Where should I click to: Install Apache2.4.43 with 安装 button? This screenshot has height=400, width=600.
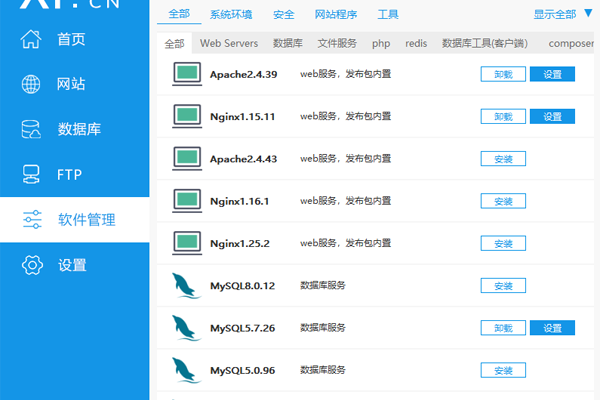click(x=503, y=159)
